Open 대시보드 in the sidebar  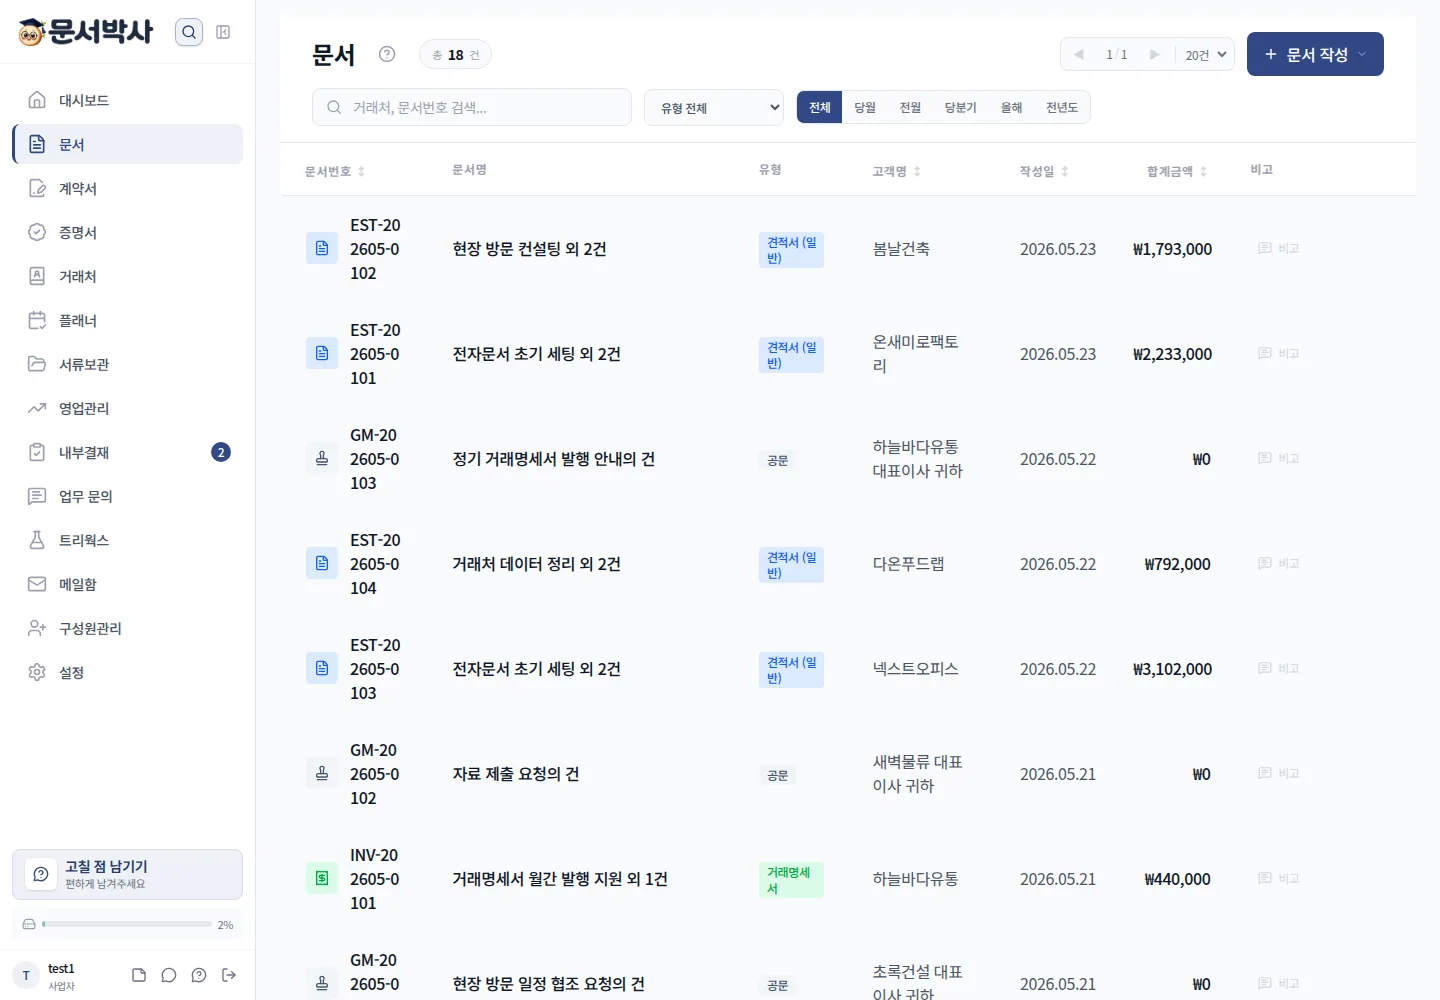click(x=128, y=100)
